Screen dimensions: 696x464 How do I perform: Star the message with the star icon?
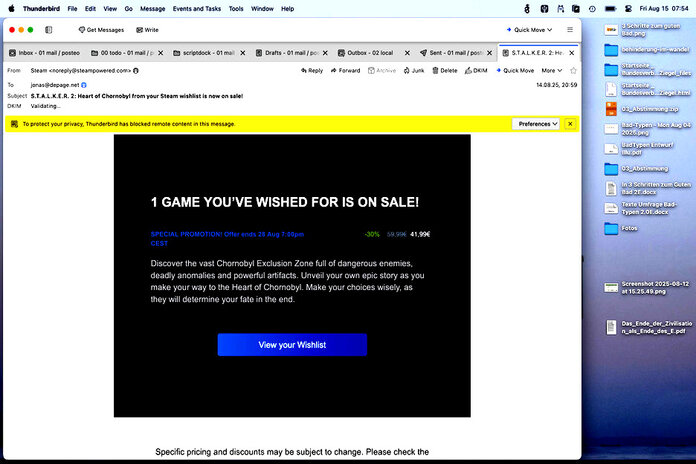(573, 71)
